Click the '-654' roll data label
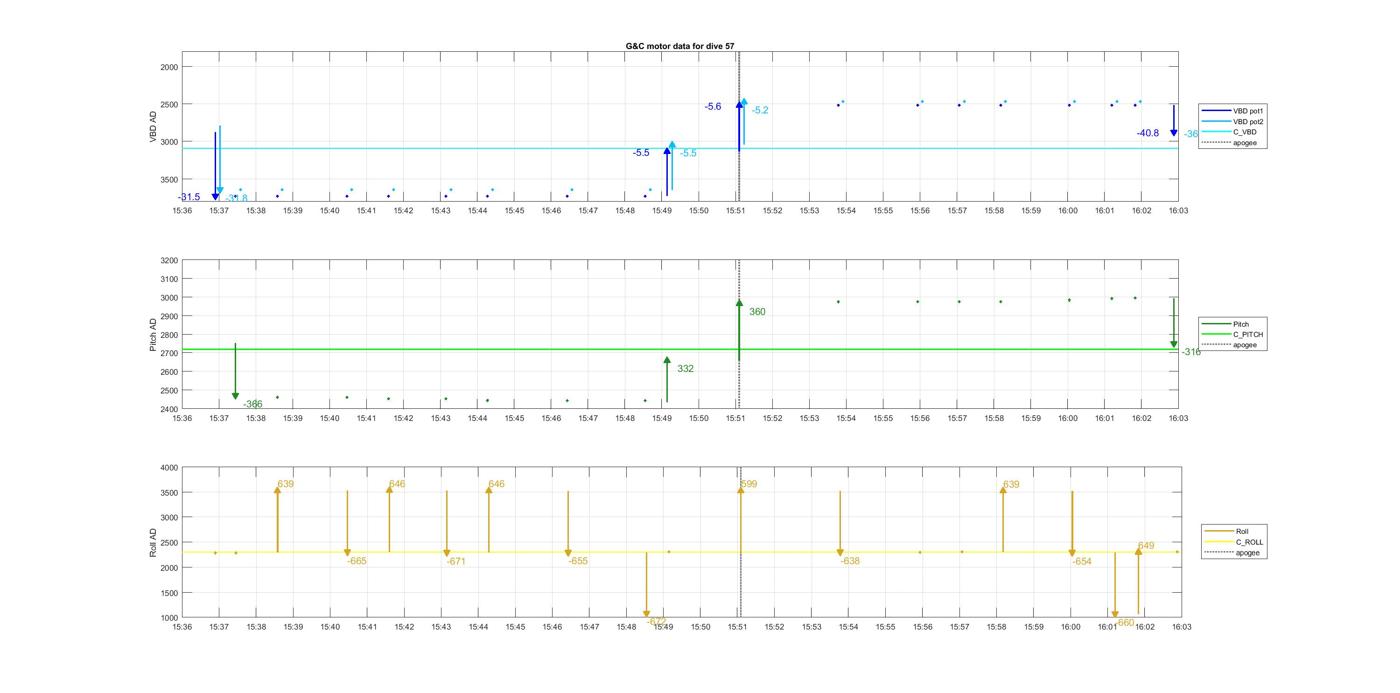 pyautogui.click(x=1082, y=562)
